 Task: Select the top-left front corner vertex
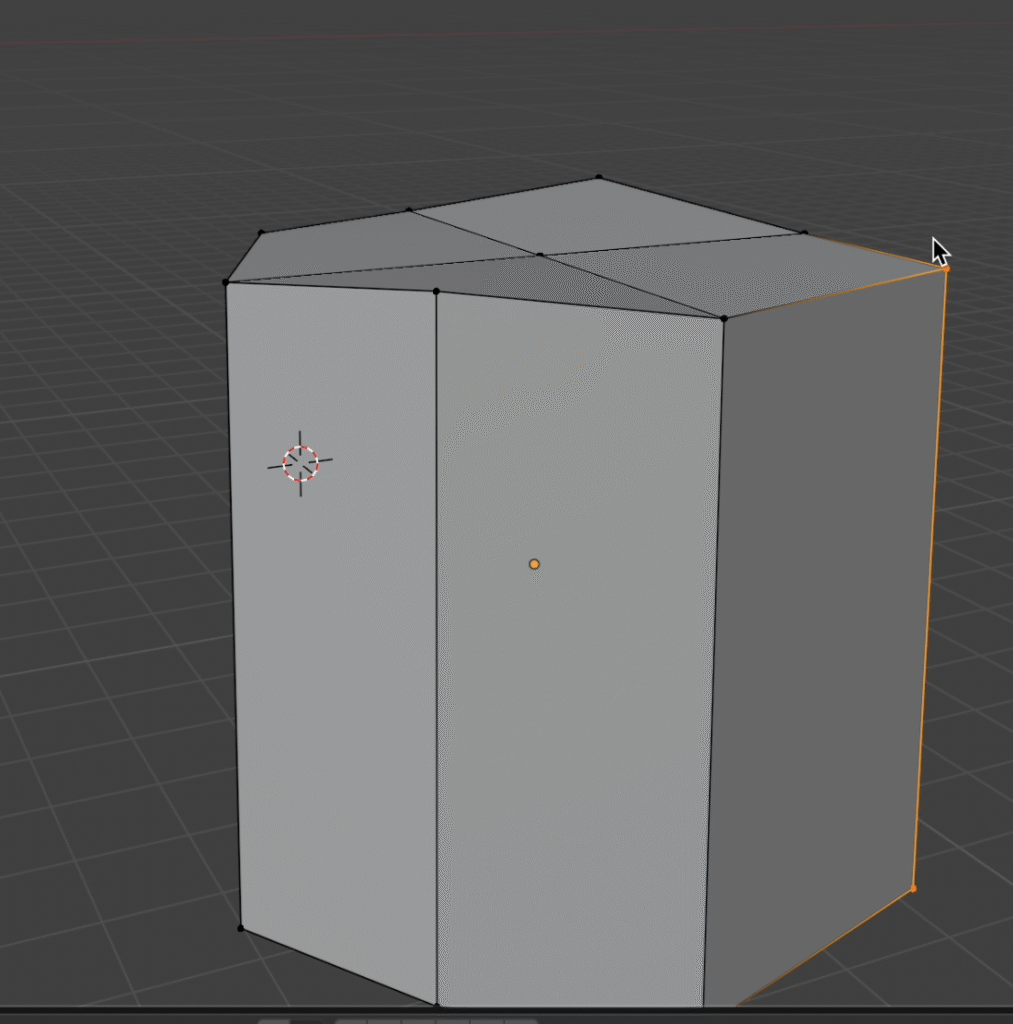coord(226,282)
